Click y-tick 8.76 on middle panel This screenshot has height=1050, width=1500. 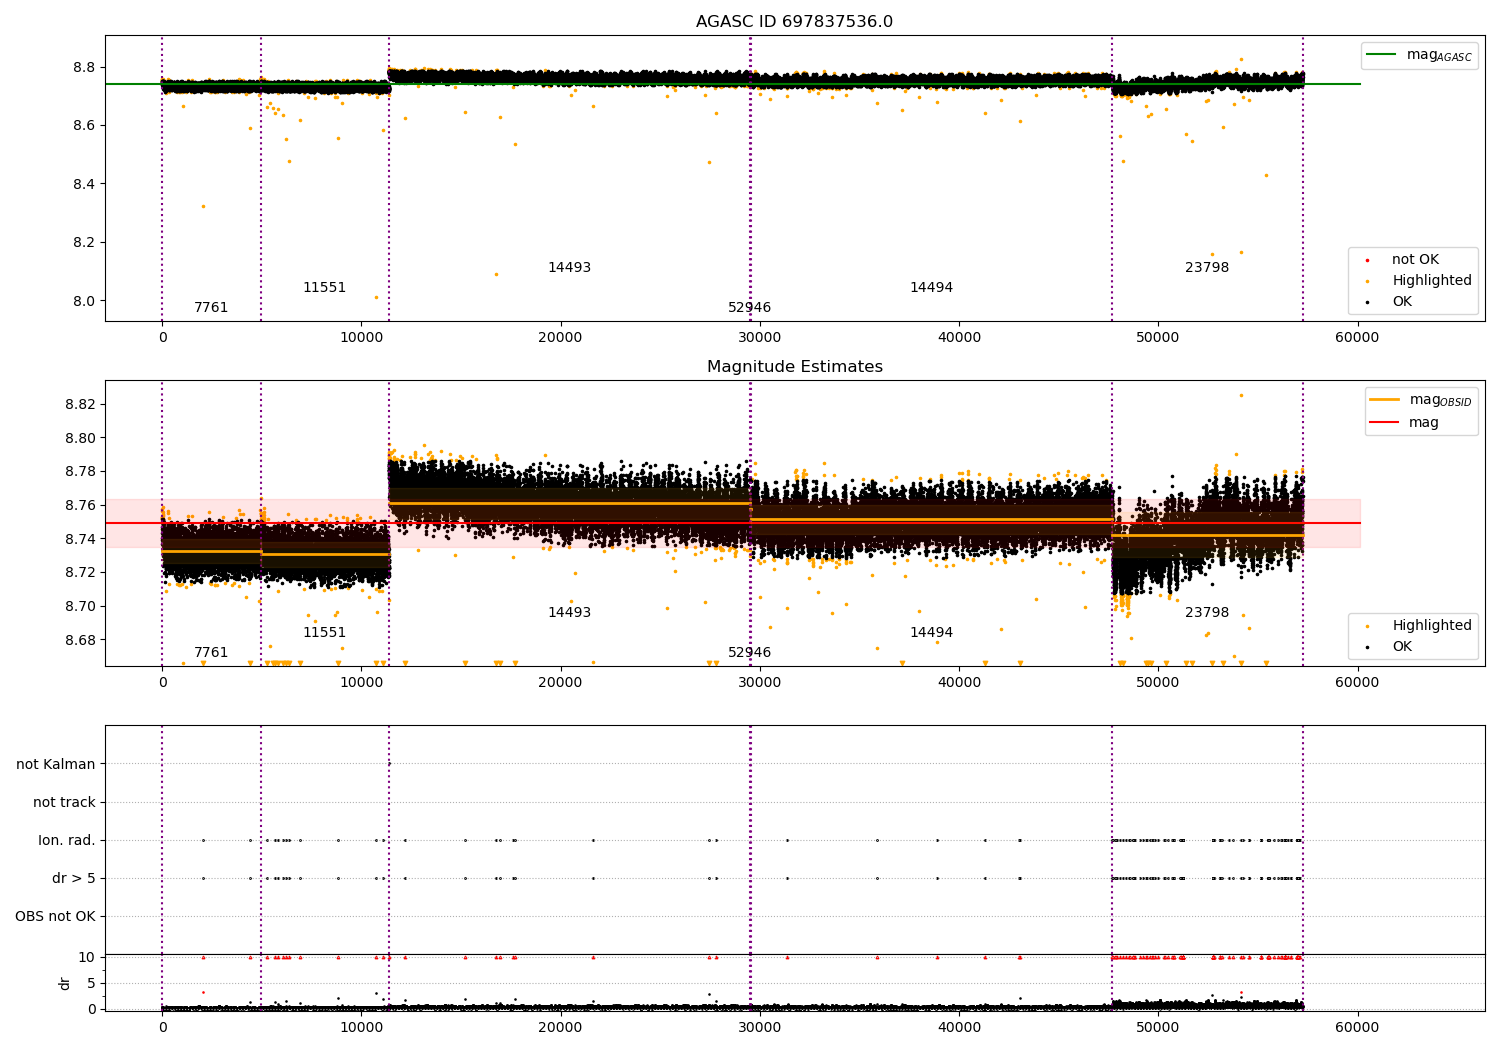tap(80, 506)
